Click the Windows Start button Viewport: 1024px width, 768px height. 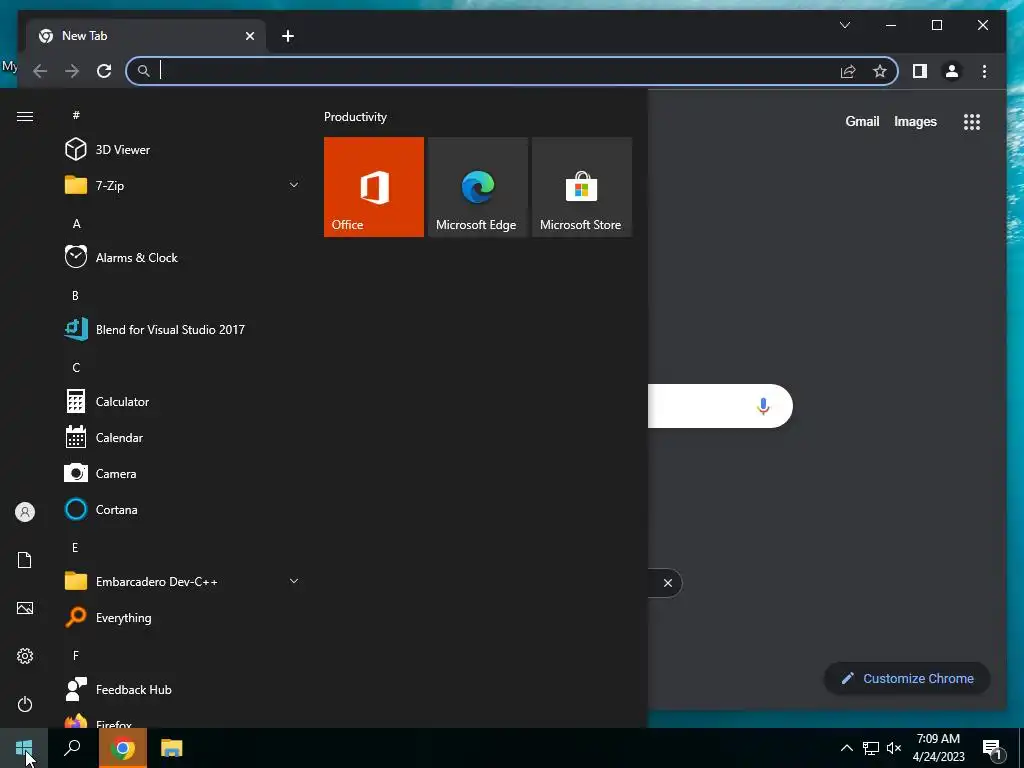pyautogui.click(x=24, y=748)
